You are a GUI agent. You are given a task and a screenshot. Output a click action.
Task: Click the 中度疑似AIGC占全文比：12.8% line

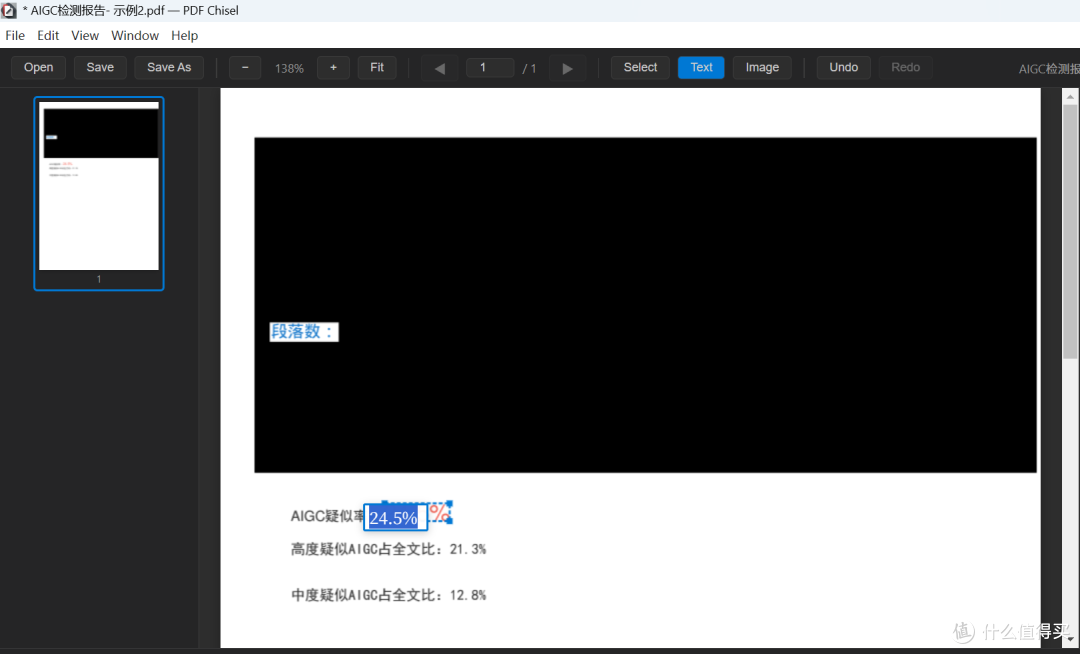click(388, 595)
